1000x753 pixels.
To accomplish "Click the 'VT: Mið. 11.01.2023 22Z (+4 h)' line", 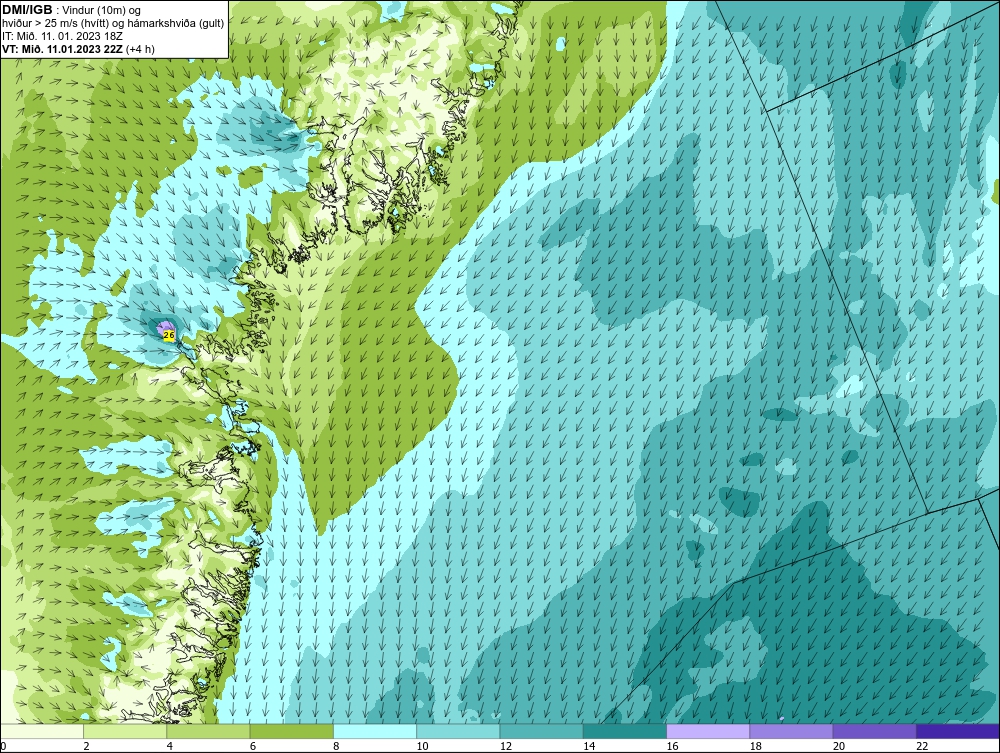I will 78,48.
